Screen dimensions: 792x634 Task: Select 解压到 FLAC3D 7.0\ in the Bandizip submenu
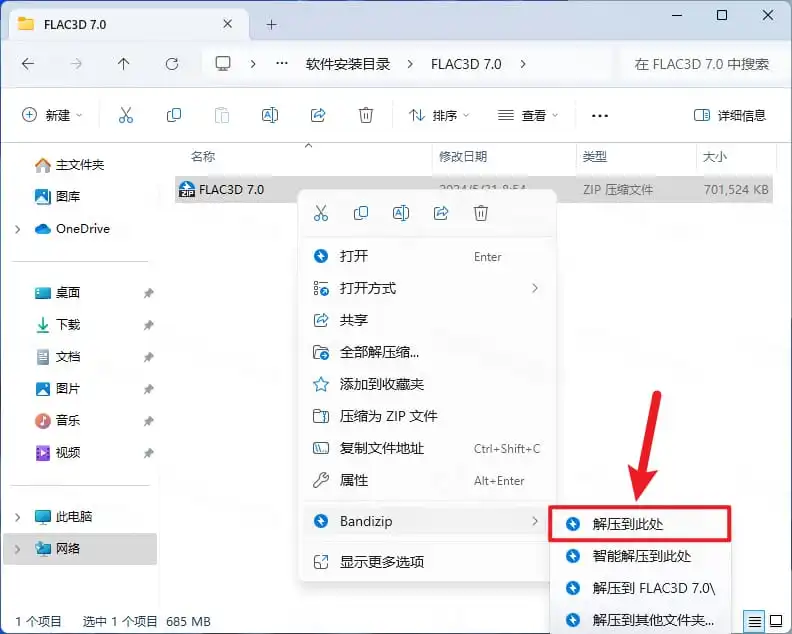639,588
